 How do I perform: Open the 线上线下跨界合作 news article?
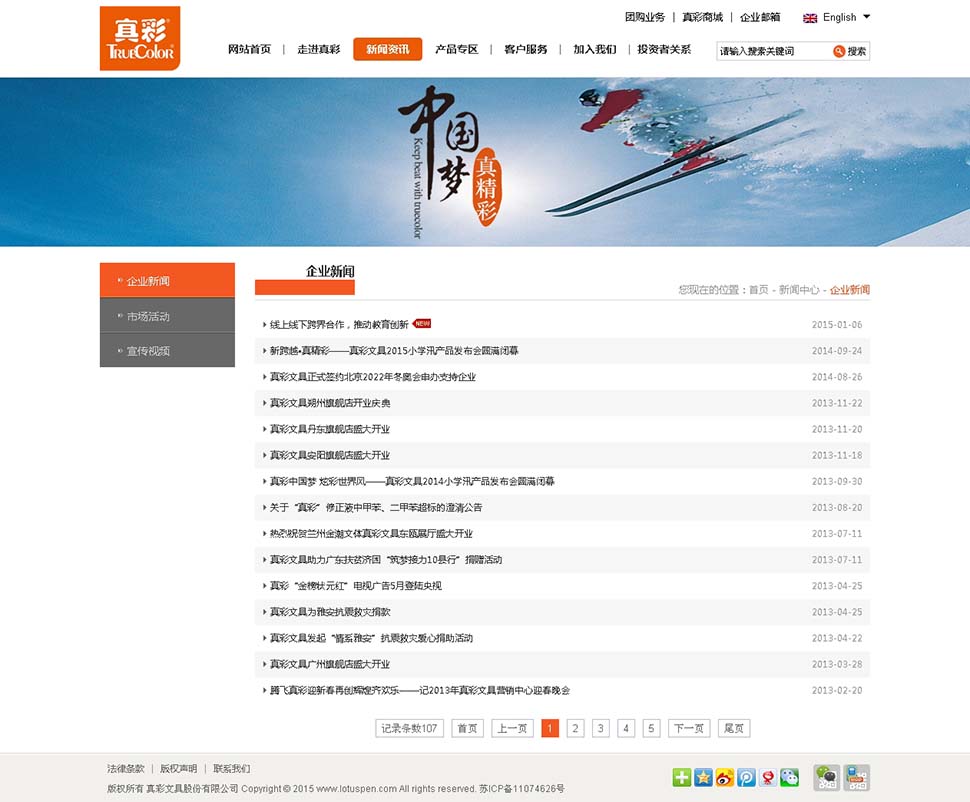(339, 325)
